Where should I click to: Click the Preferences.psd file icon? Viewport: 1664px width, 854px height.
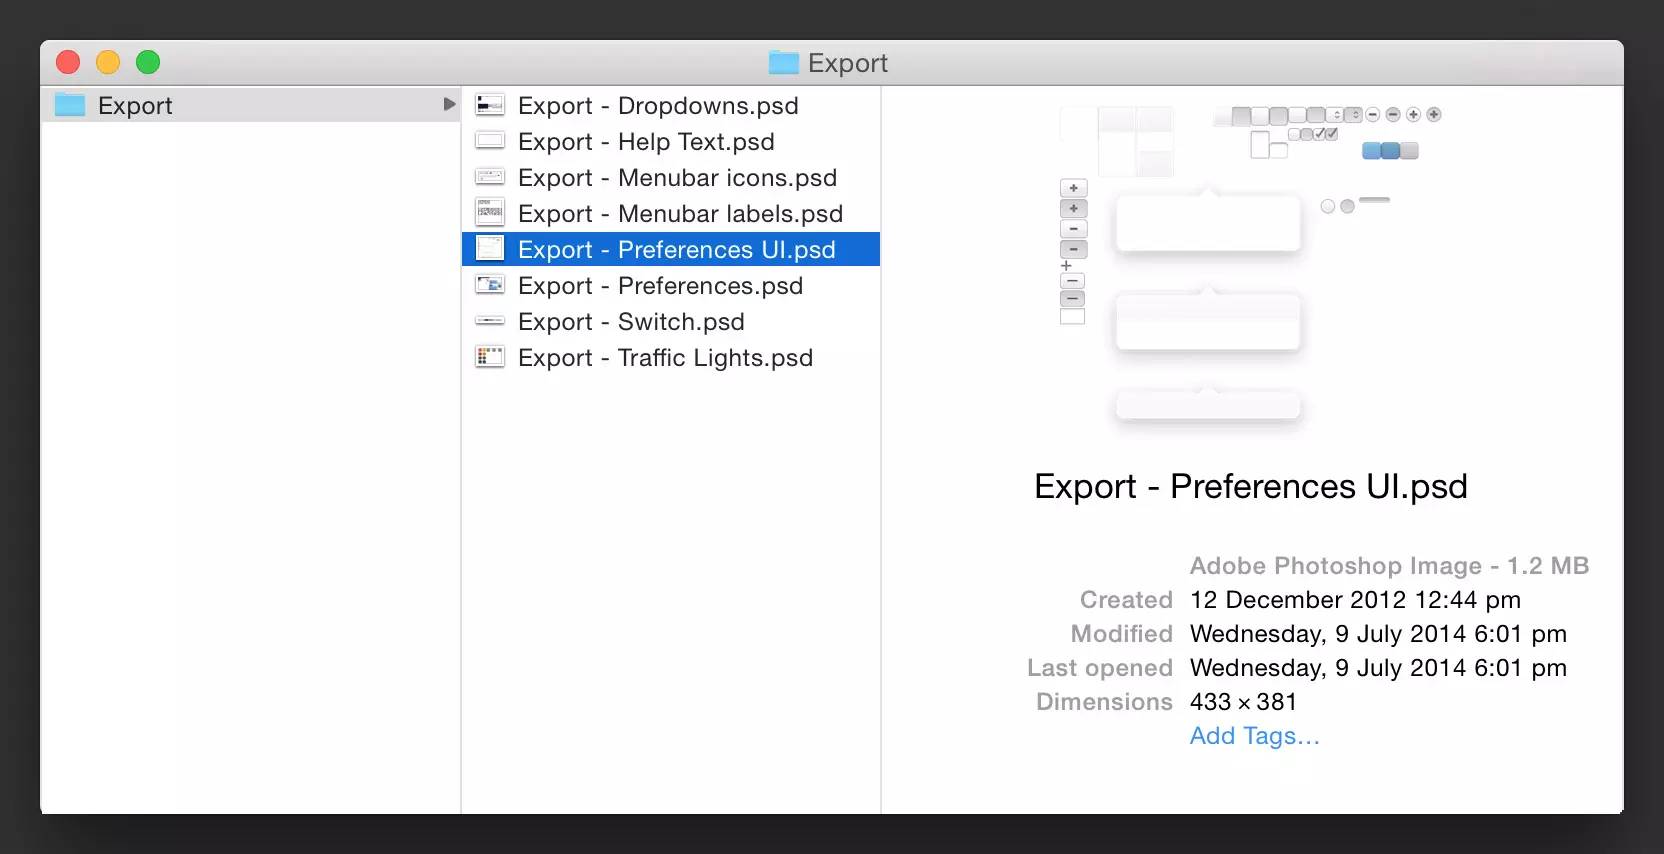[x=489, y=285]
